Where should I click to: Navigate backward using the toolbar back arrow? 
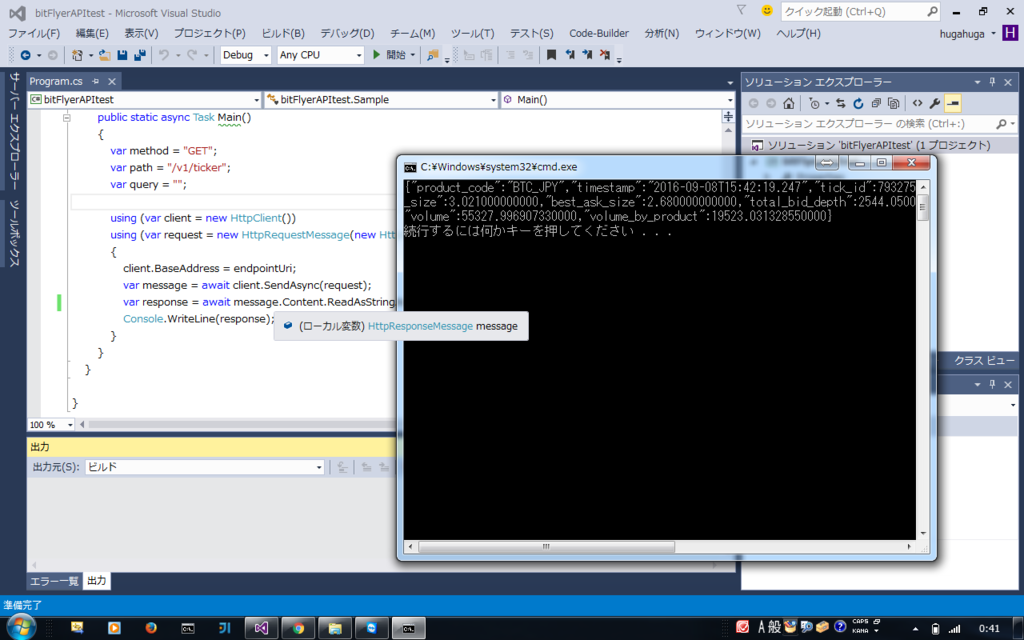[25, 56]
